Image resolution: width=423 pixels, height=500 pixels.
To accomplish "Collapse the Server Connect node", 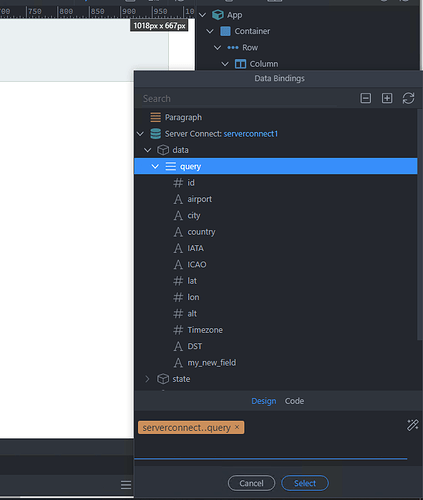I will (x=140, y=134).
